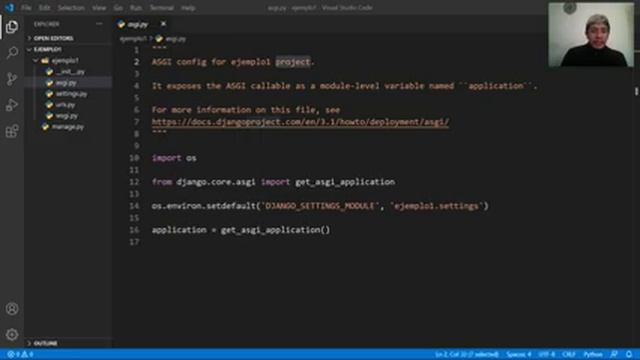Click the editor vertical scrollbar thumb
This screenshot has height=360, width=640.
[x=636, y=91]
